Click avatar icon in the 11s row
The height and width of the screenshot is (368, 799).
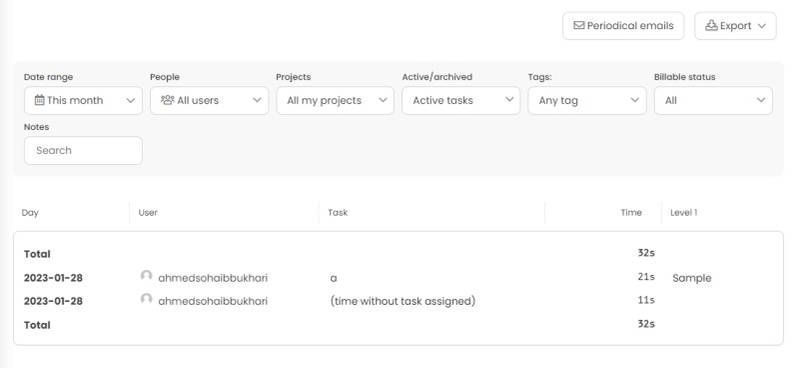(146, 299)
